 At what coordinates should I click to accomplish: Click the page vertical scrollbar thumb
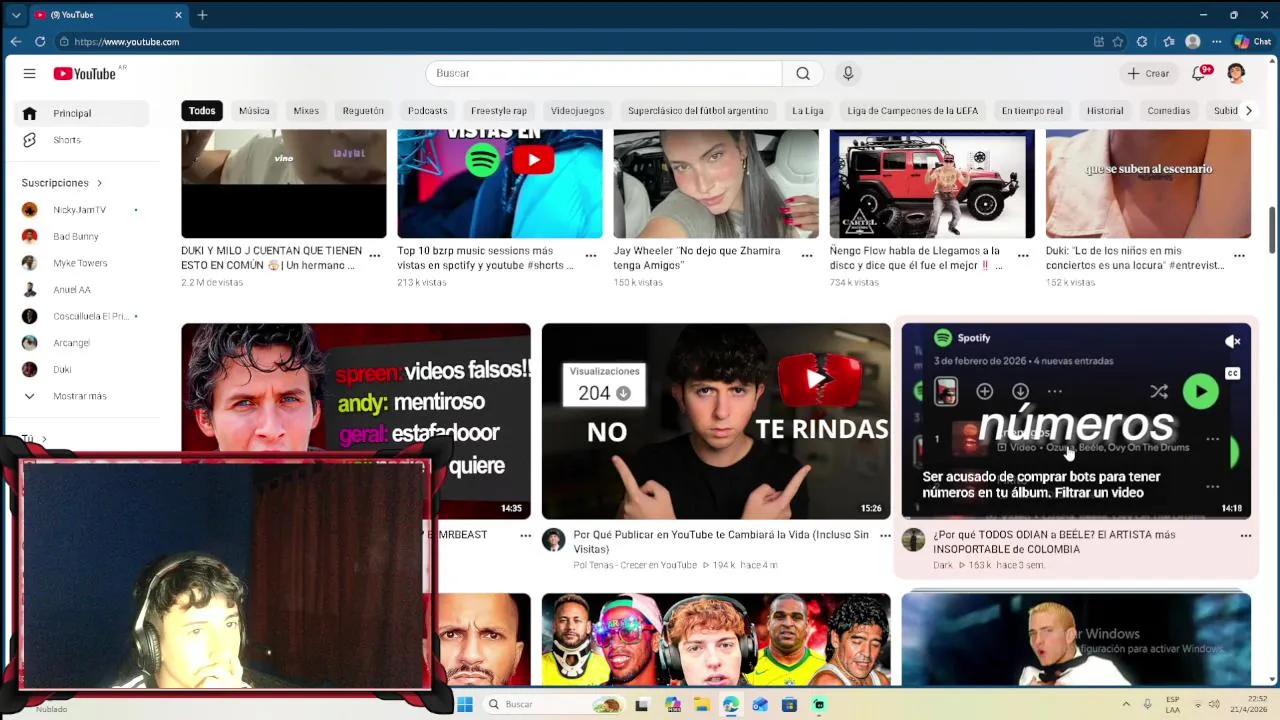[x=1272, y=230]
